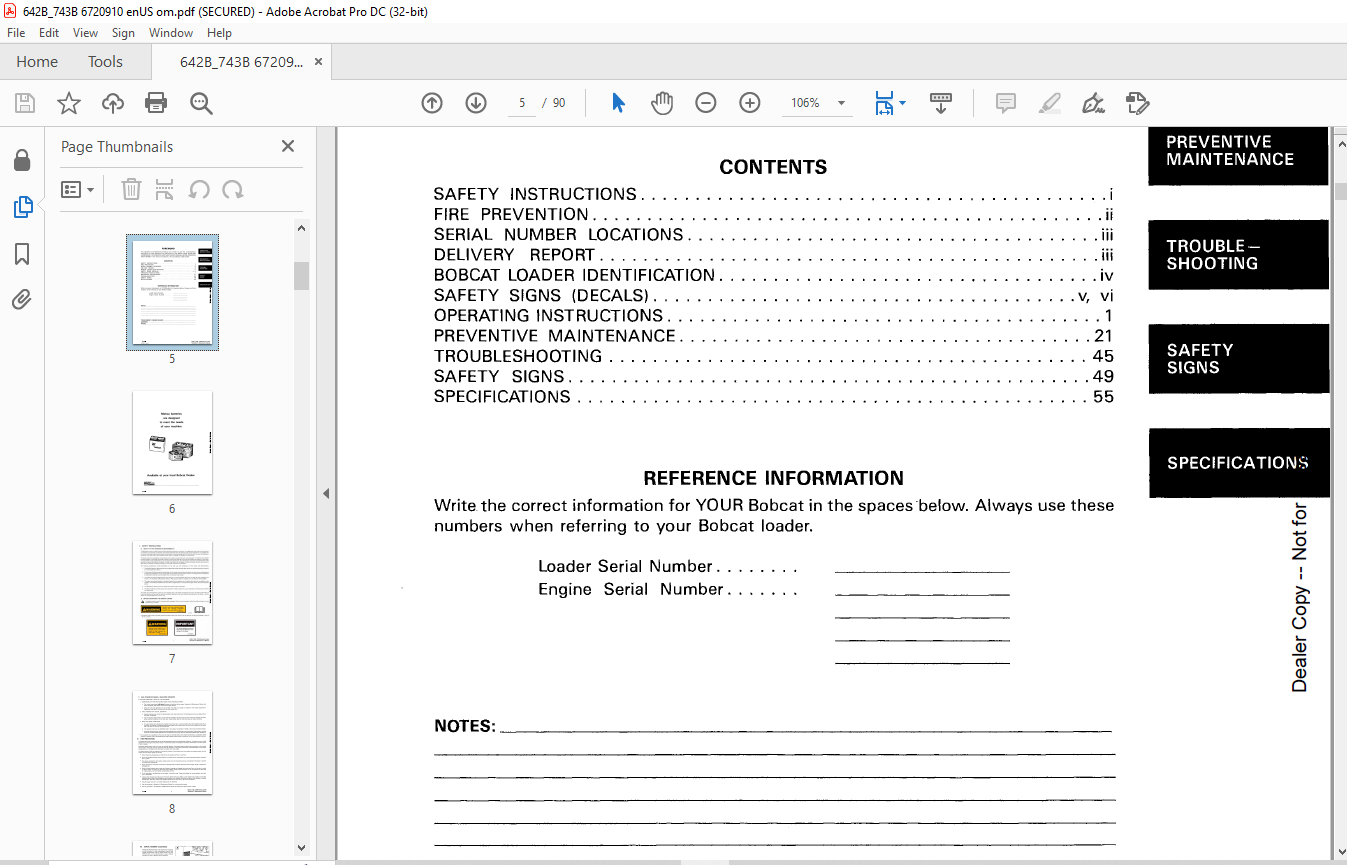
Task: Add the file to starred bookmarks
Action: pos(68,103)
